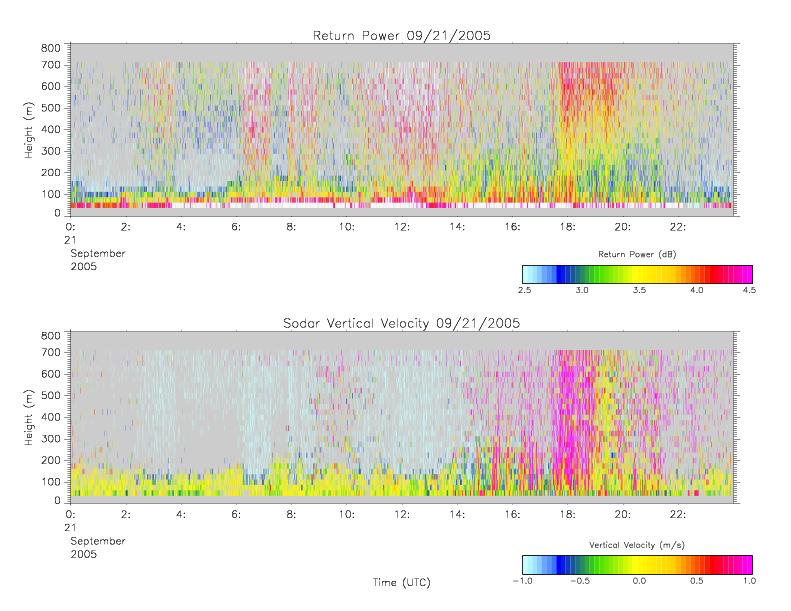Click the "Return Power (dB)" legend label
Screen dimensions: 791x611
(x=637, y=254)
